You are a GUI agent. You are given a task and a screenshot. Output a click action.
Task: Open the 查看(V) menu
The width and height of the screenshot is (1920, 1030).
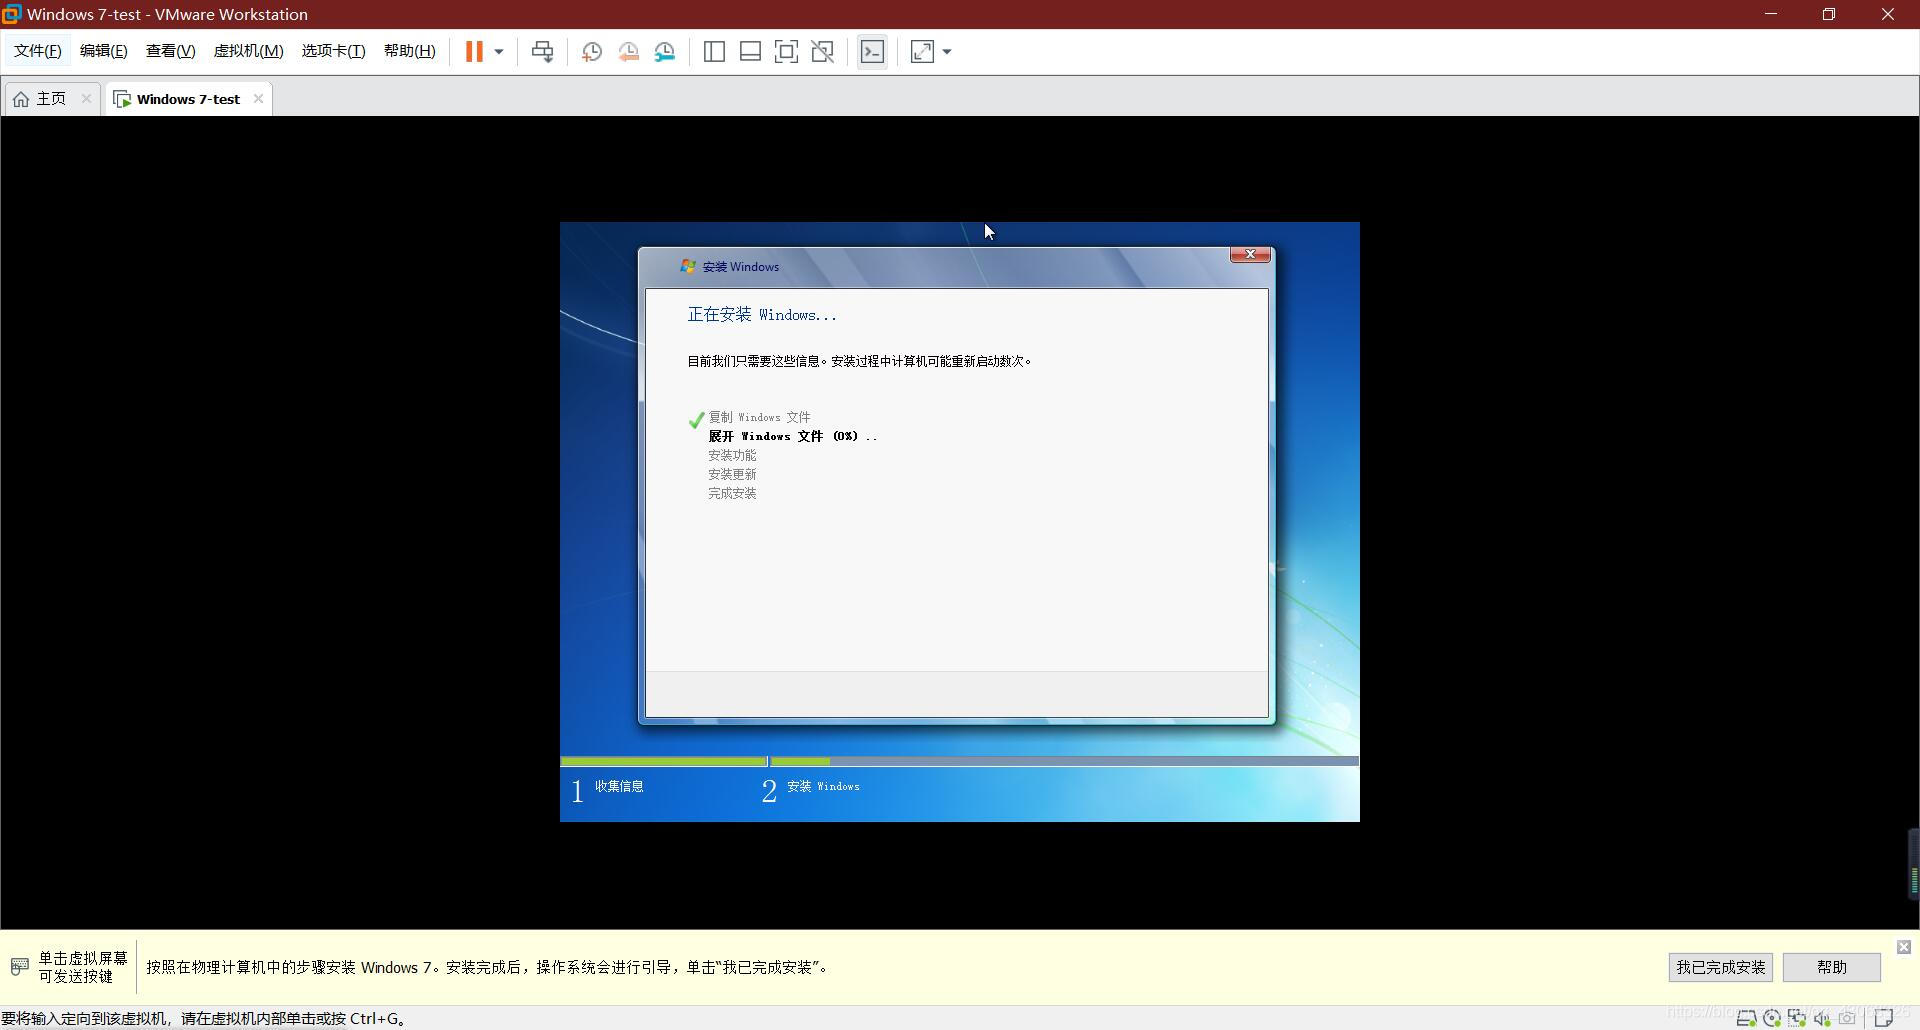point(170,51)
